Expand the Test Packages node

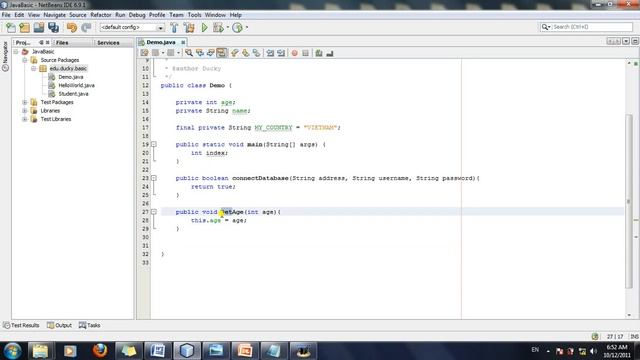coord(25,102)
